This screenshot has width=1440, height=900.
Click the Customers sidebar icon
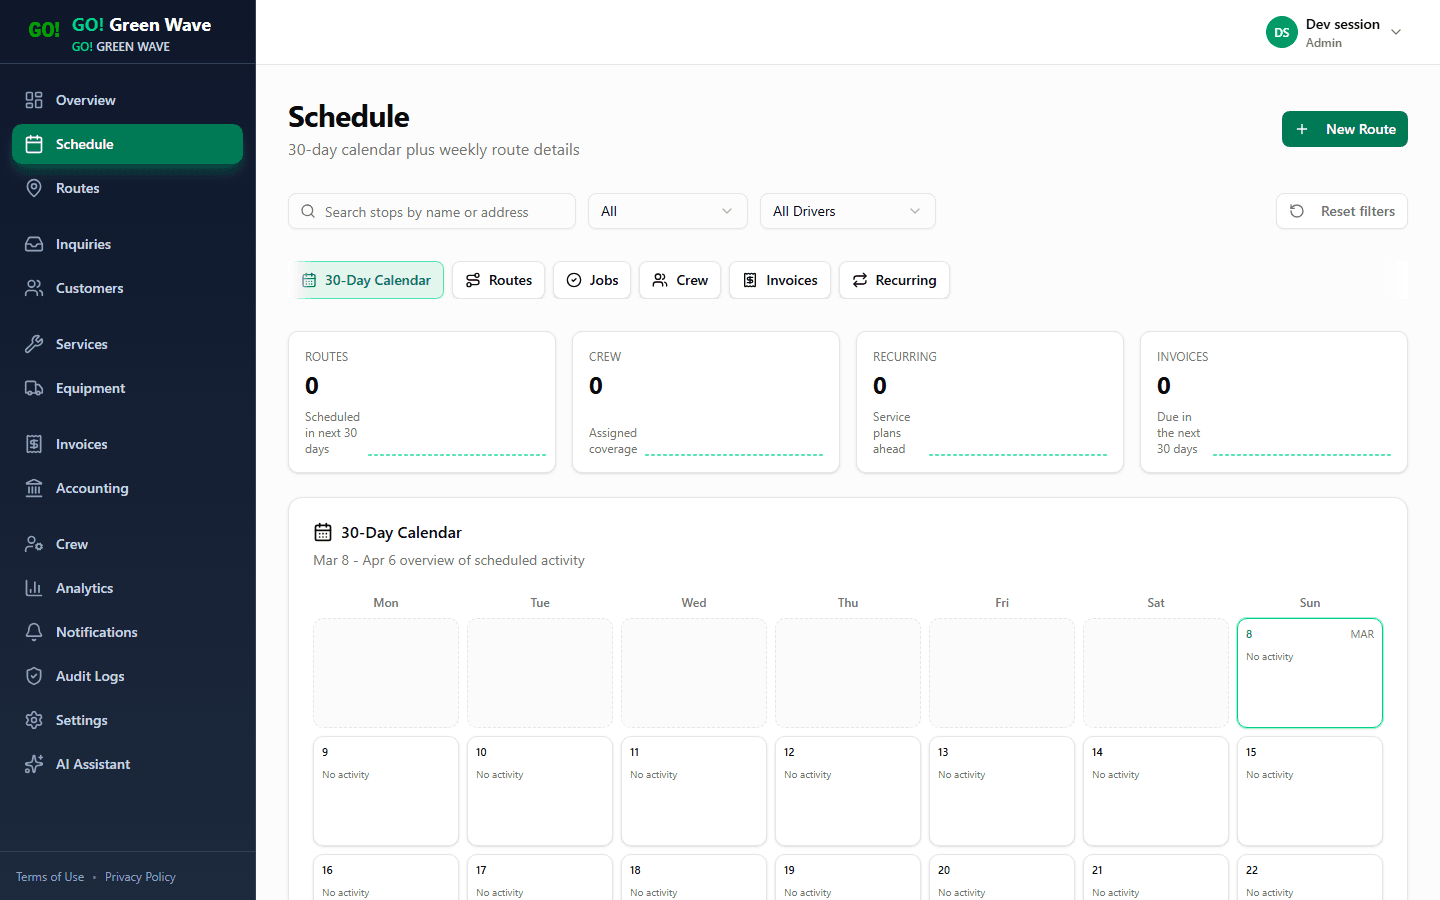(34, 288)
